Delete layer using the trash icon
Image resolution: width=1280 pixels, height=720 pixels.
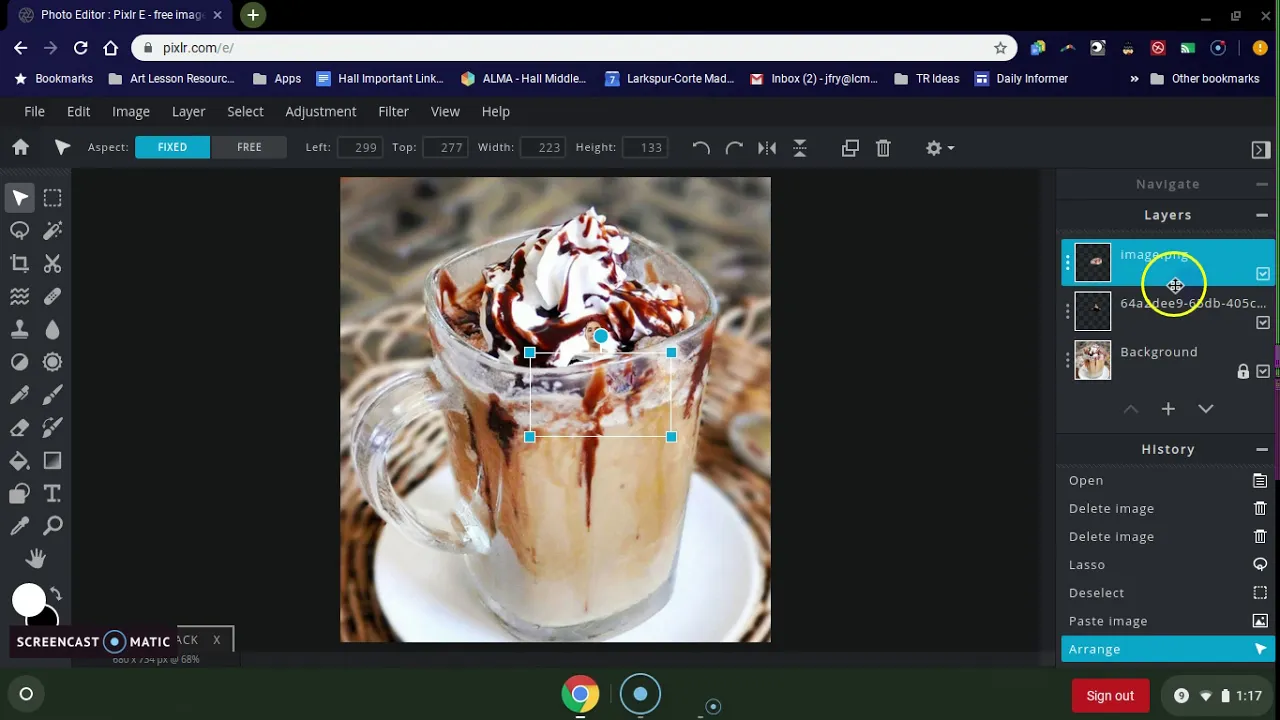(x=883, y=148)
